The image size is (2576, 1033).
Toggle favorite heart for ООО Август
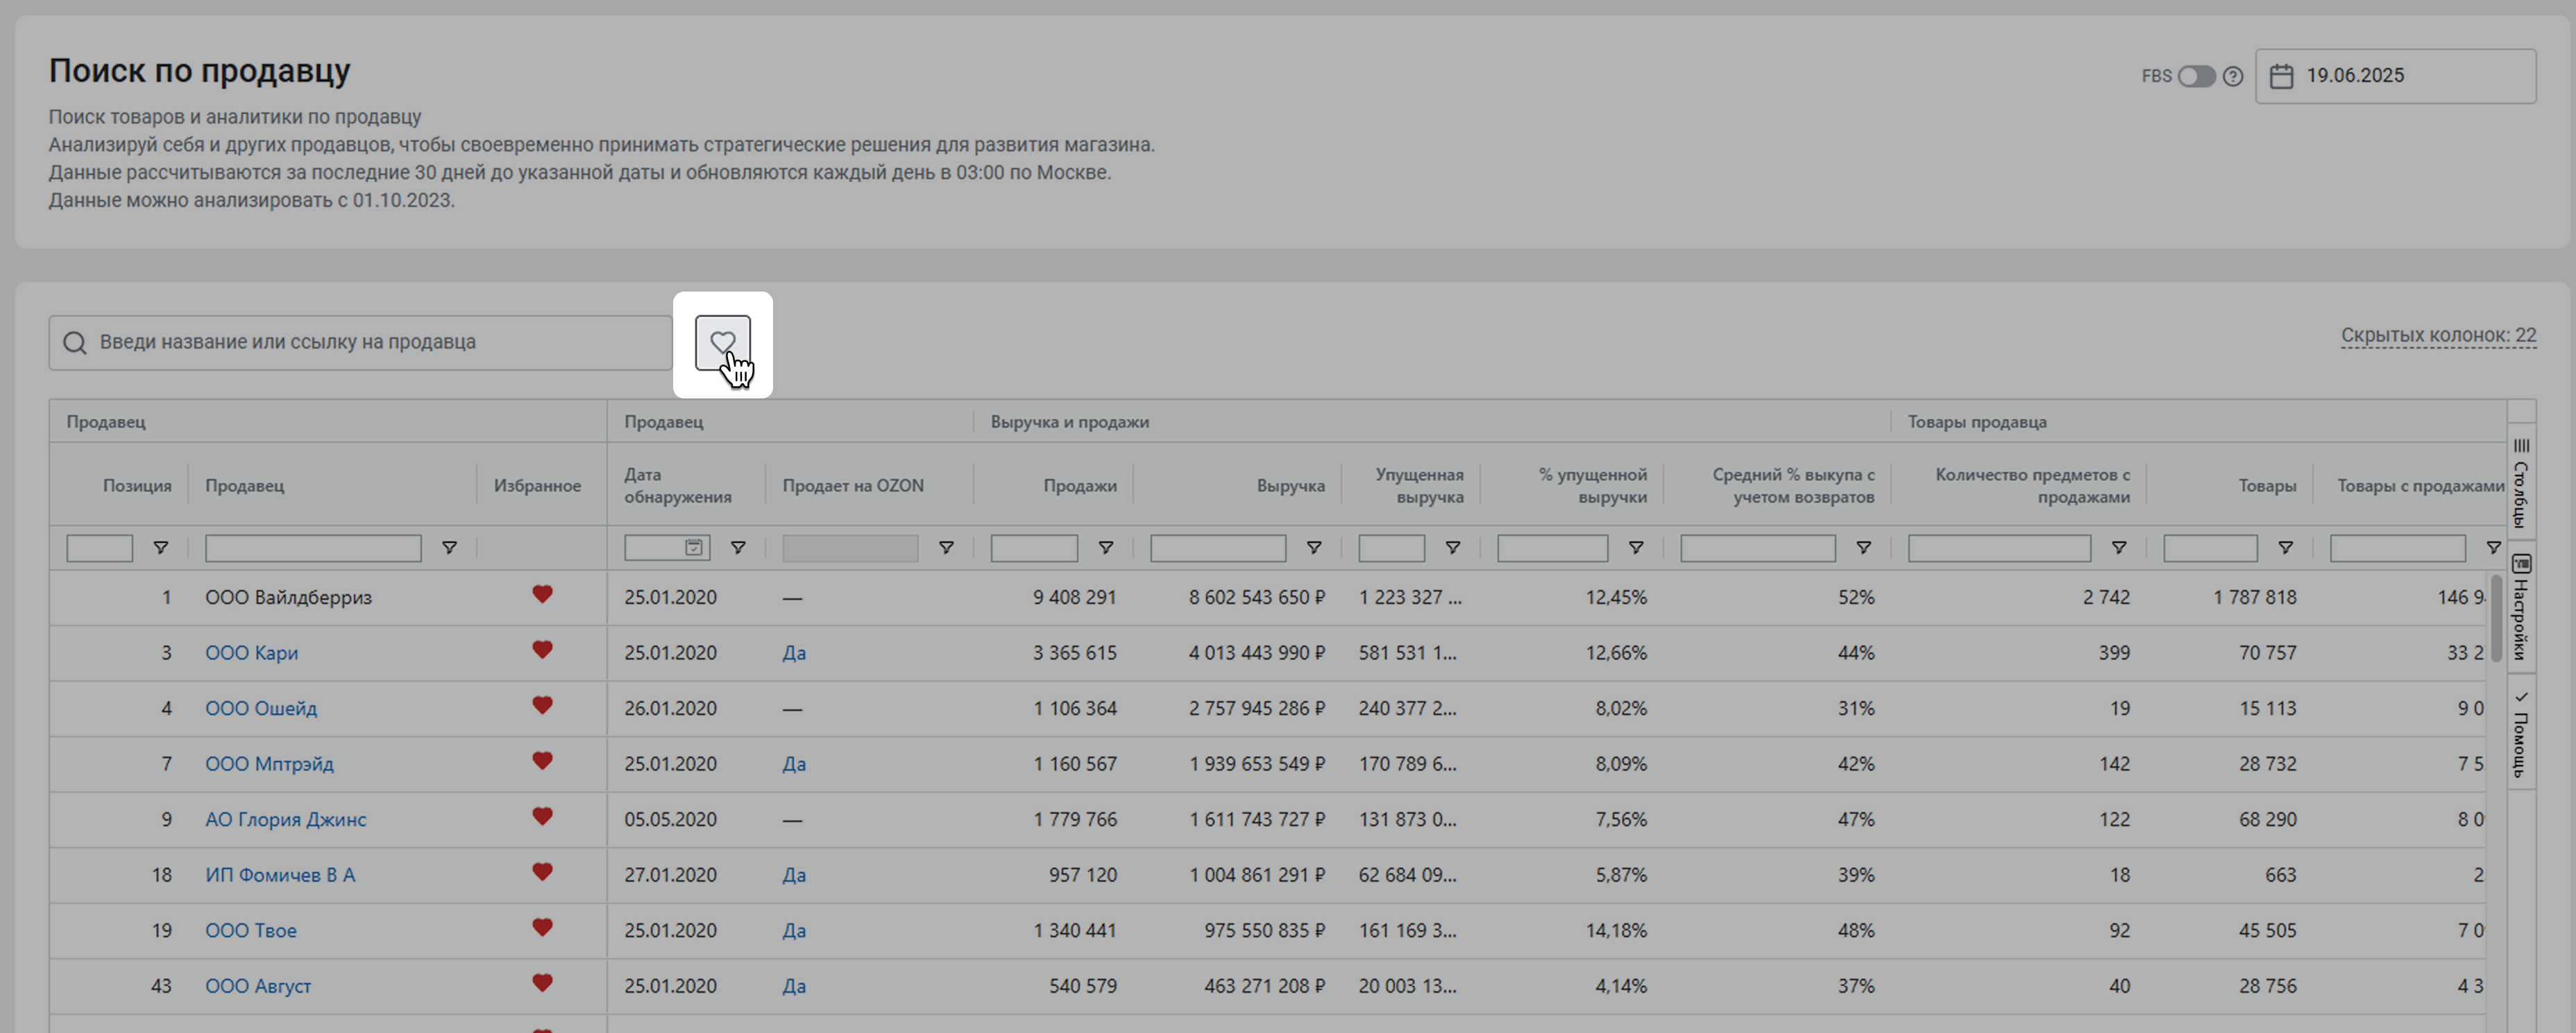(x=542, y=983)
